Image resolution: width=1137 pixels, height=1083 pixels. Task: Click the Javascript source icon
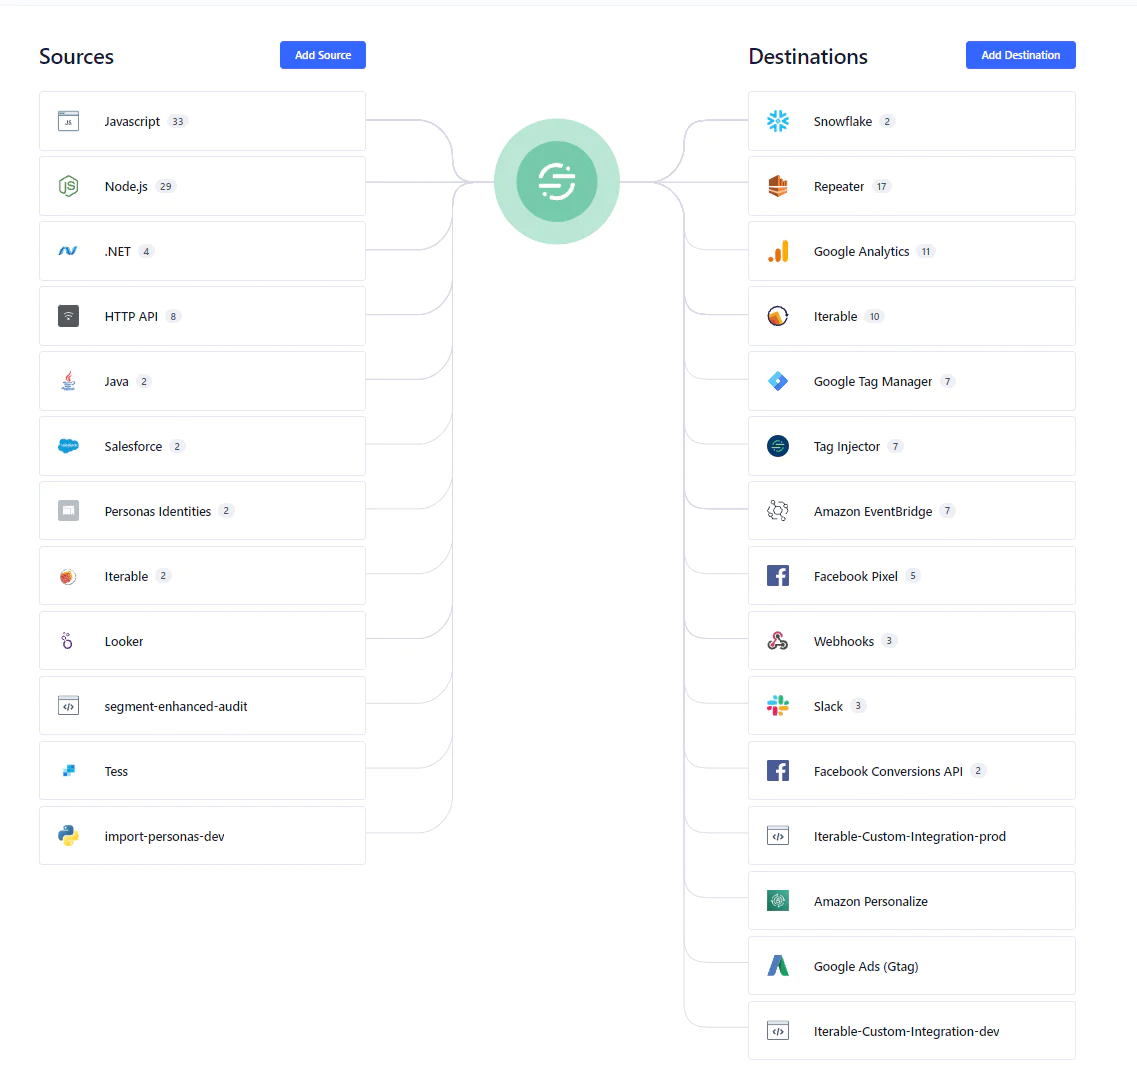click(68, 121)
